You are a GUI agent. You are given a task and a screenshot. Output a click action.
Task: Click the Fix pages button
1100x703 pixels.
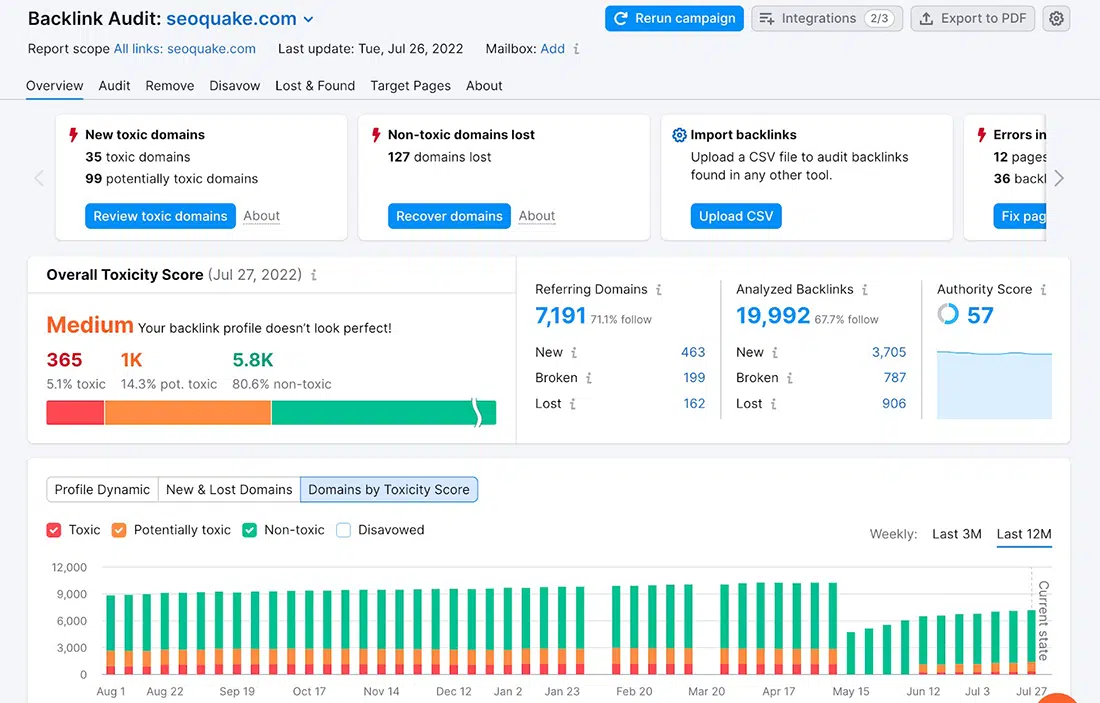1019,216
